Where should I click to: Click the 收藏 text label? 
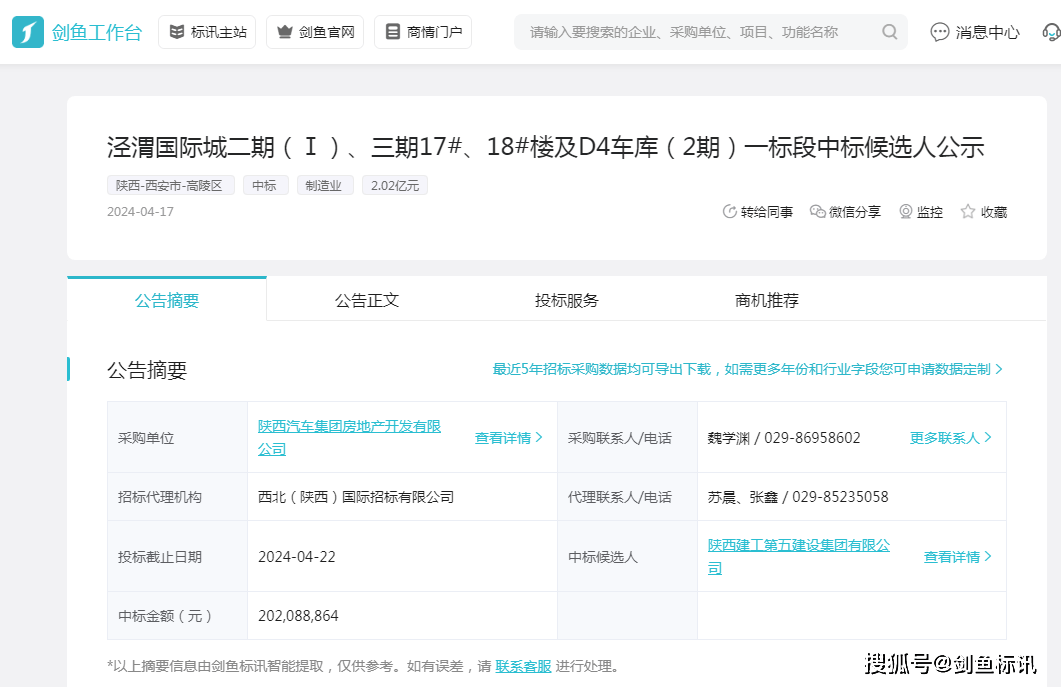[994, 213]
